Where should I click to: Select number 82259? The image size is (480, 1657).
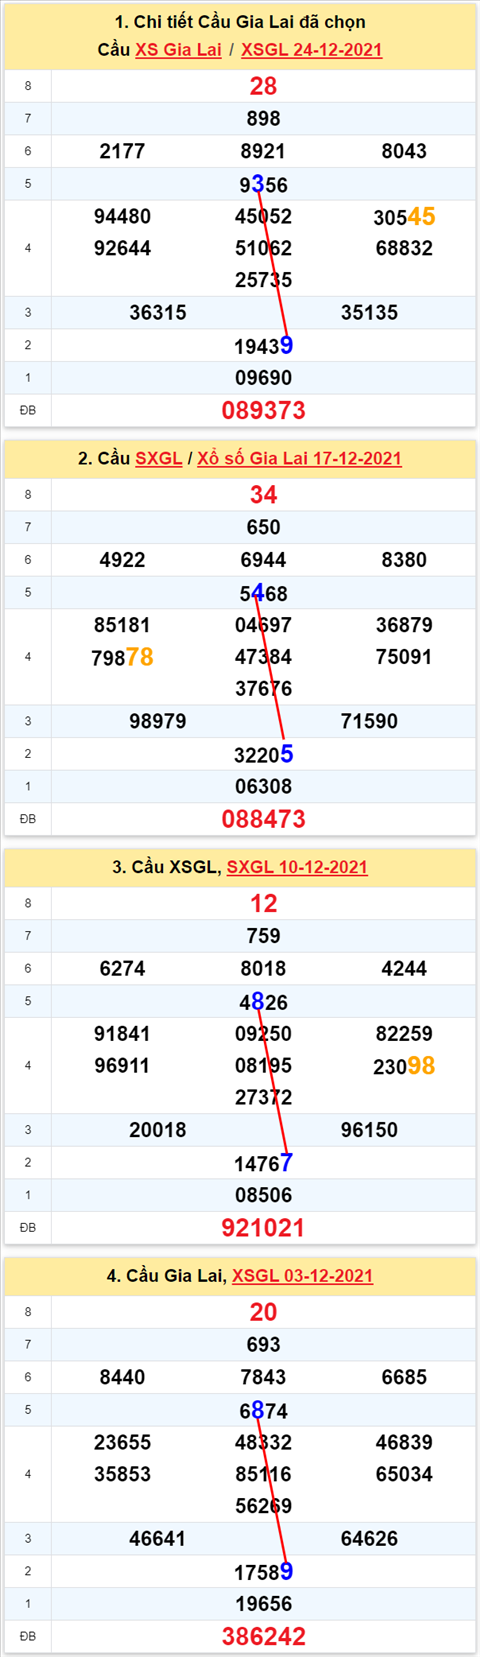(404, 1034)
